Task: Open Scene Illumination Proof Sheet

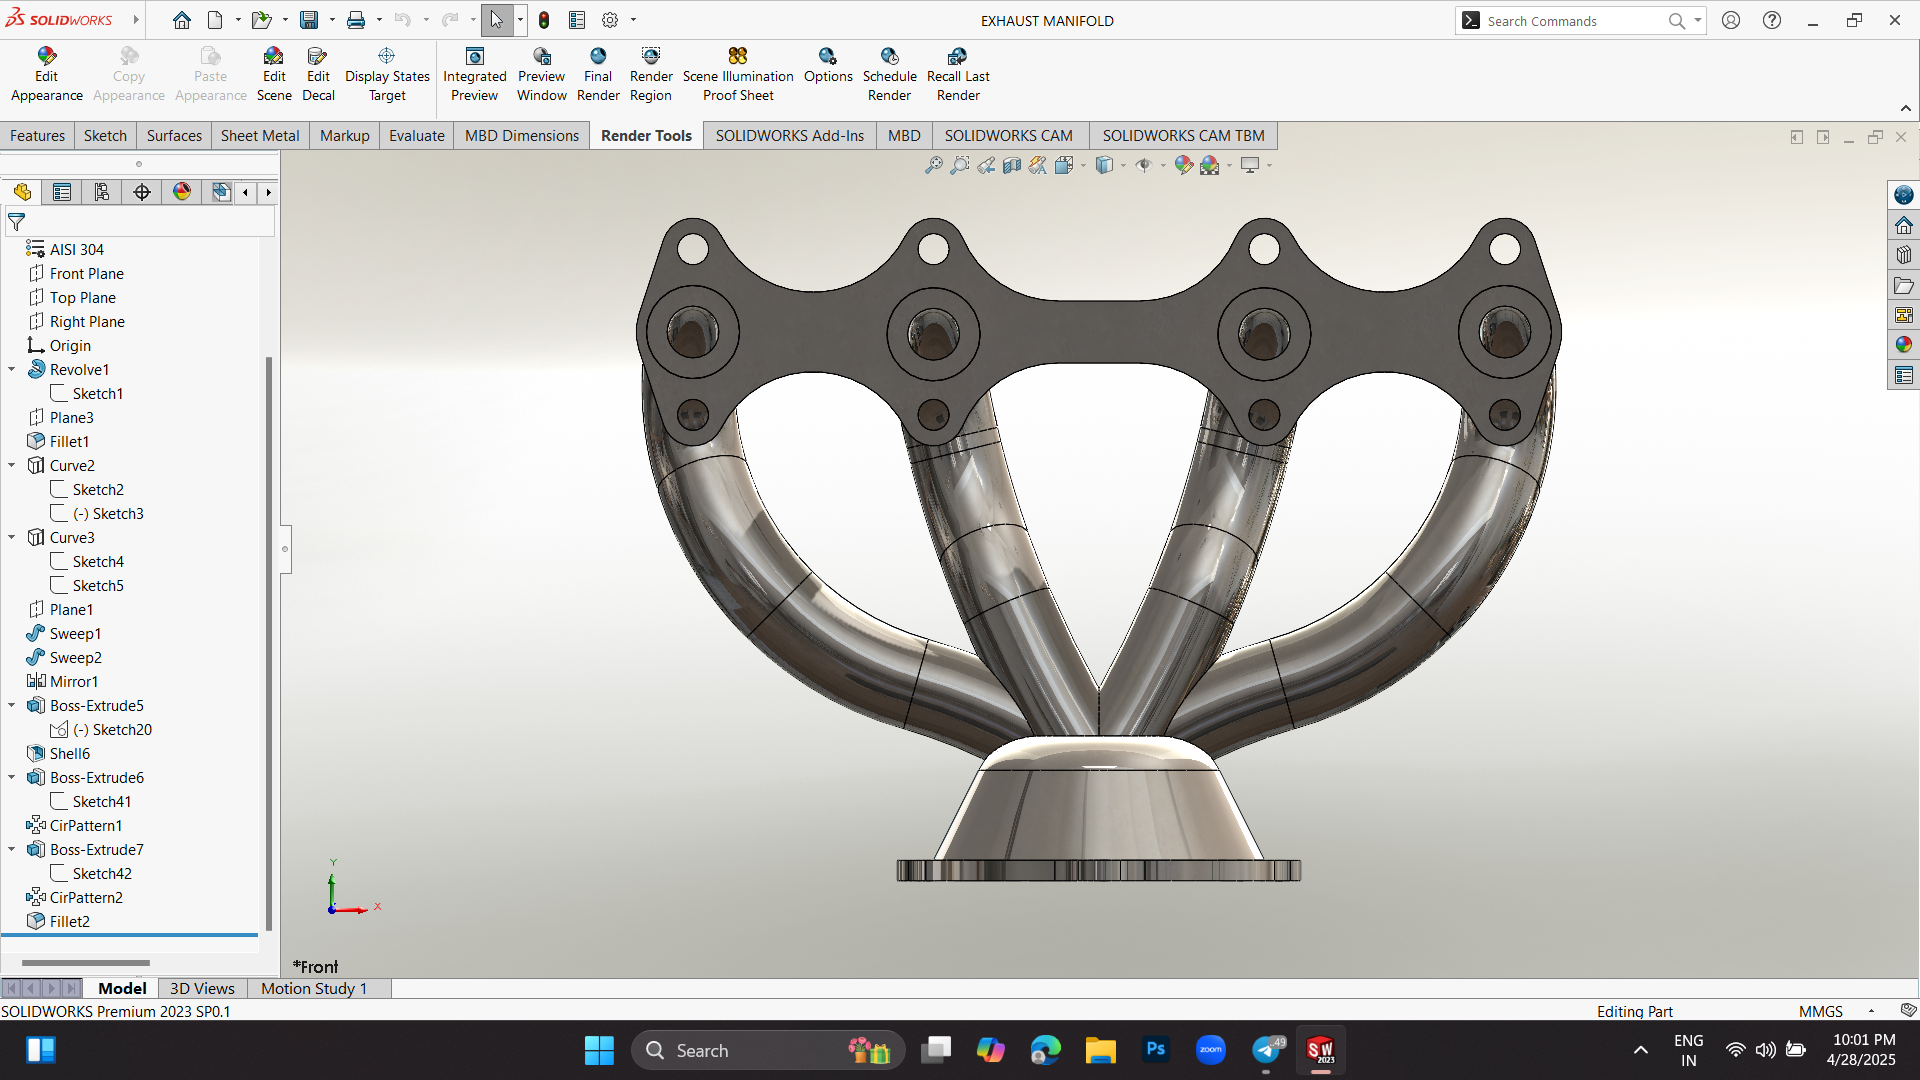Action: pos(737,75)
